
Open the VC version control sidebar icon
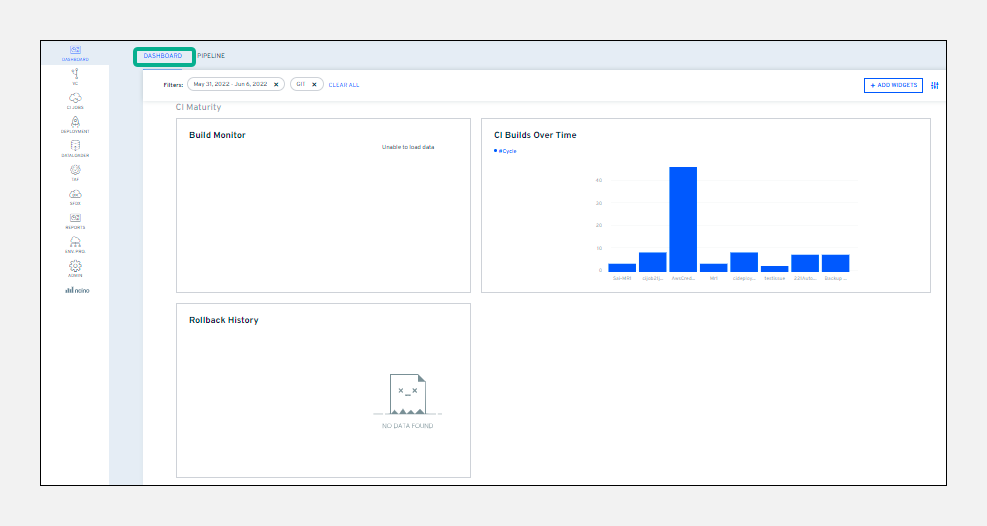(75, 74)
